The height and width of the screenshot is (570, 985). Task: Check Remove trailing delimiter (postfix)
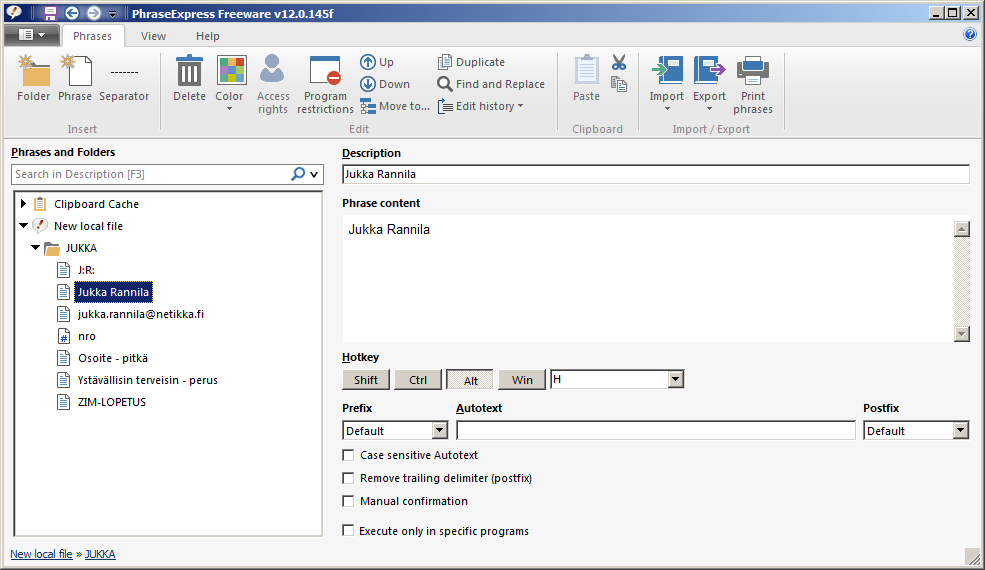(348, 478)
